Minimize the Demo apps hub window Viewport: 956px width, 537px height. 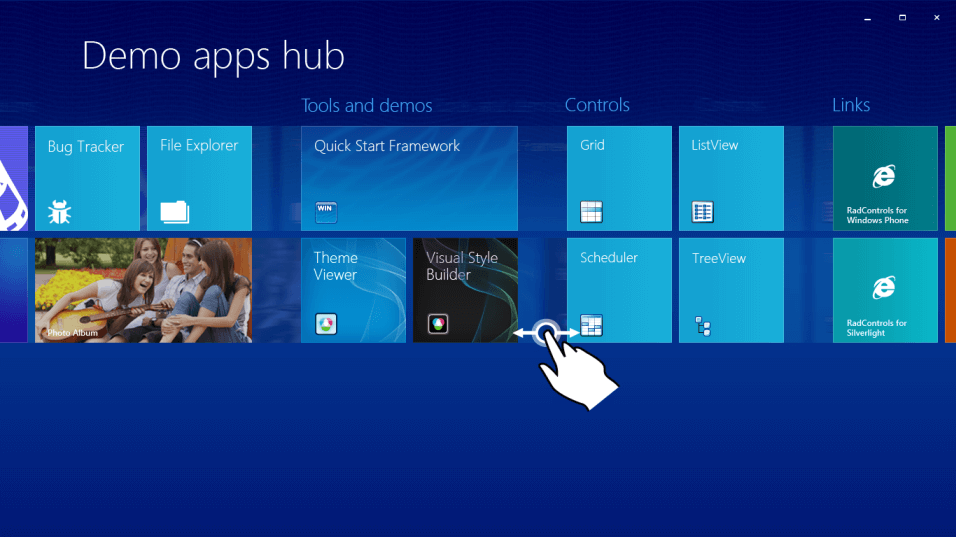click(x=868, y=18)
